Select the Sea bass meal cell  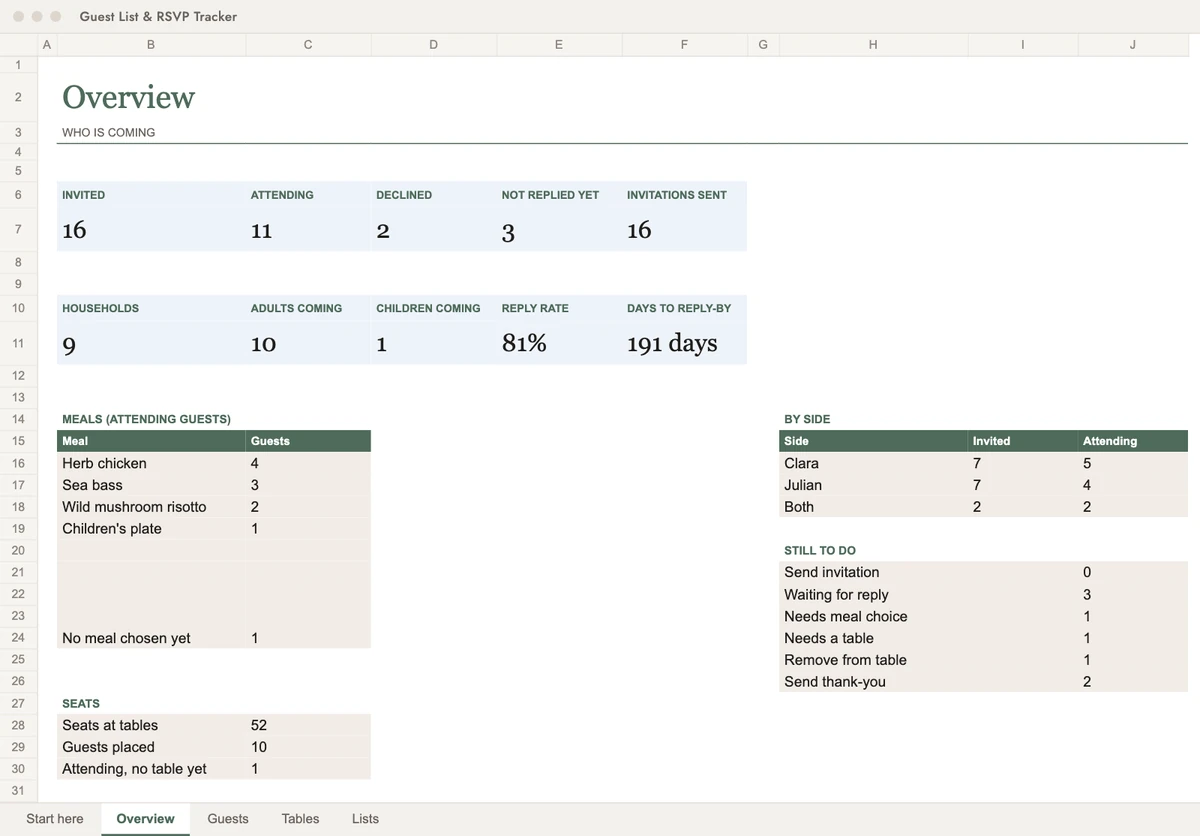pyautogui.click(x=151, y=485)
